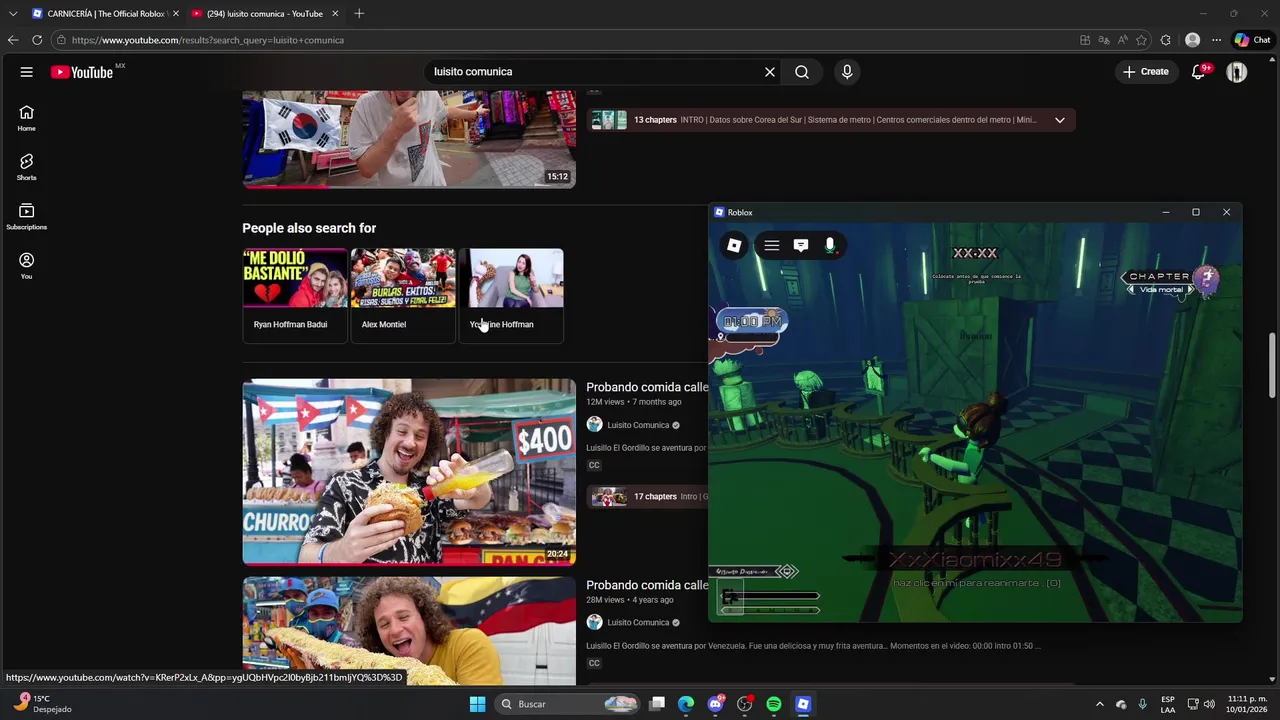Expand the 13 chapters chevron

pos(1060,120)
